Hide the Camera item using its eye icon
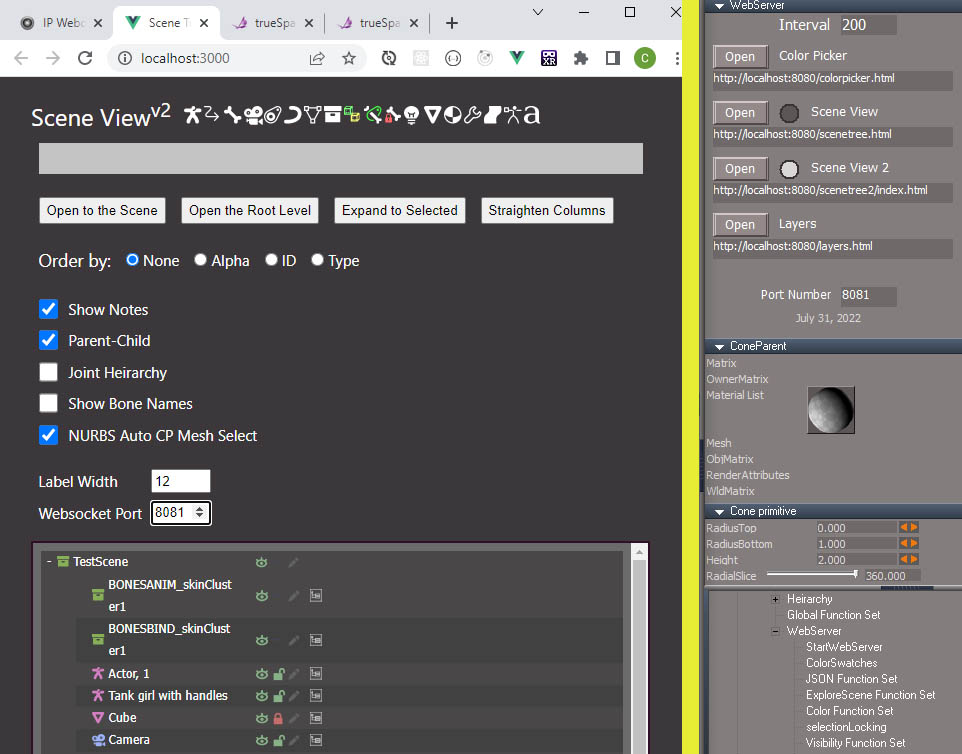 [x=262, y=740]
